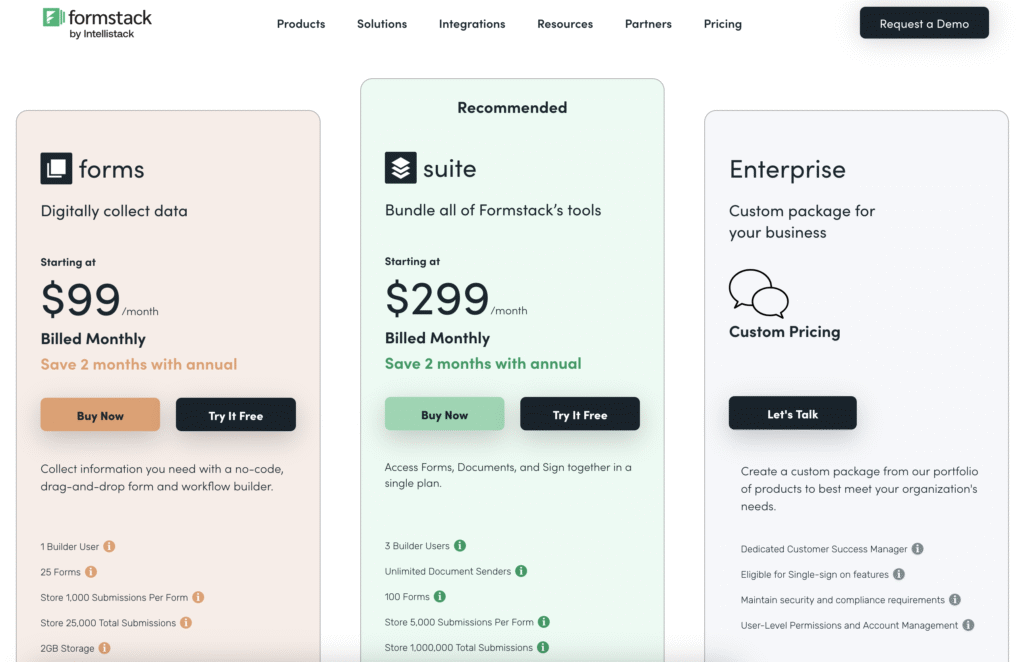The width and height of the screenshot is (1024, 662).
Task: Open the Solutions navigation dropdown
Action: click(x=382, y=23)
